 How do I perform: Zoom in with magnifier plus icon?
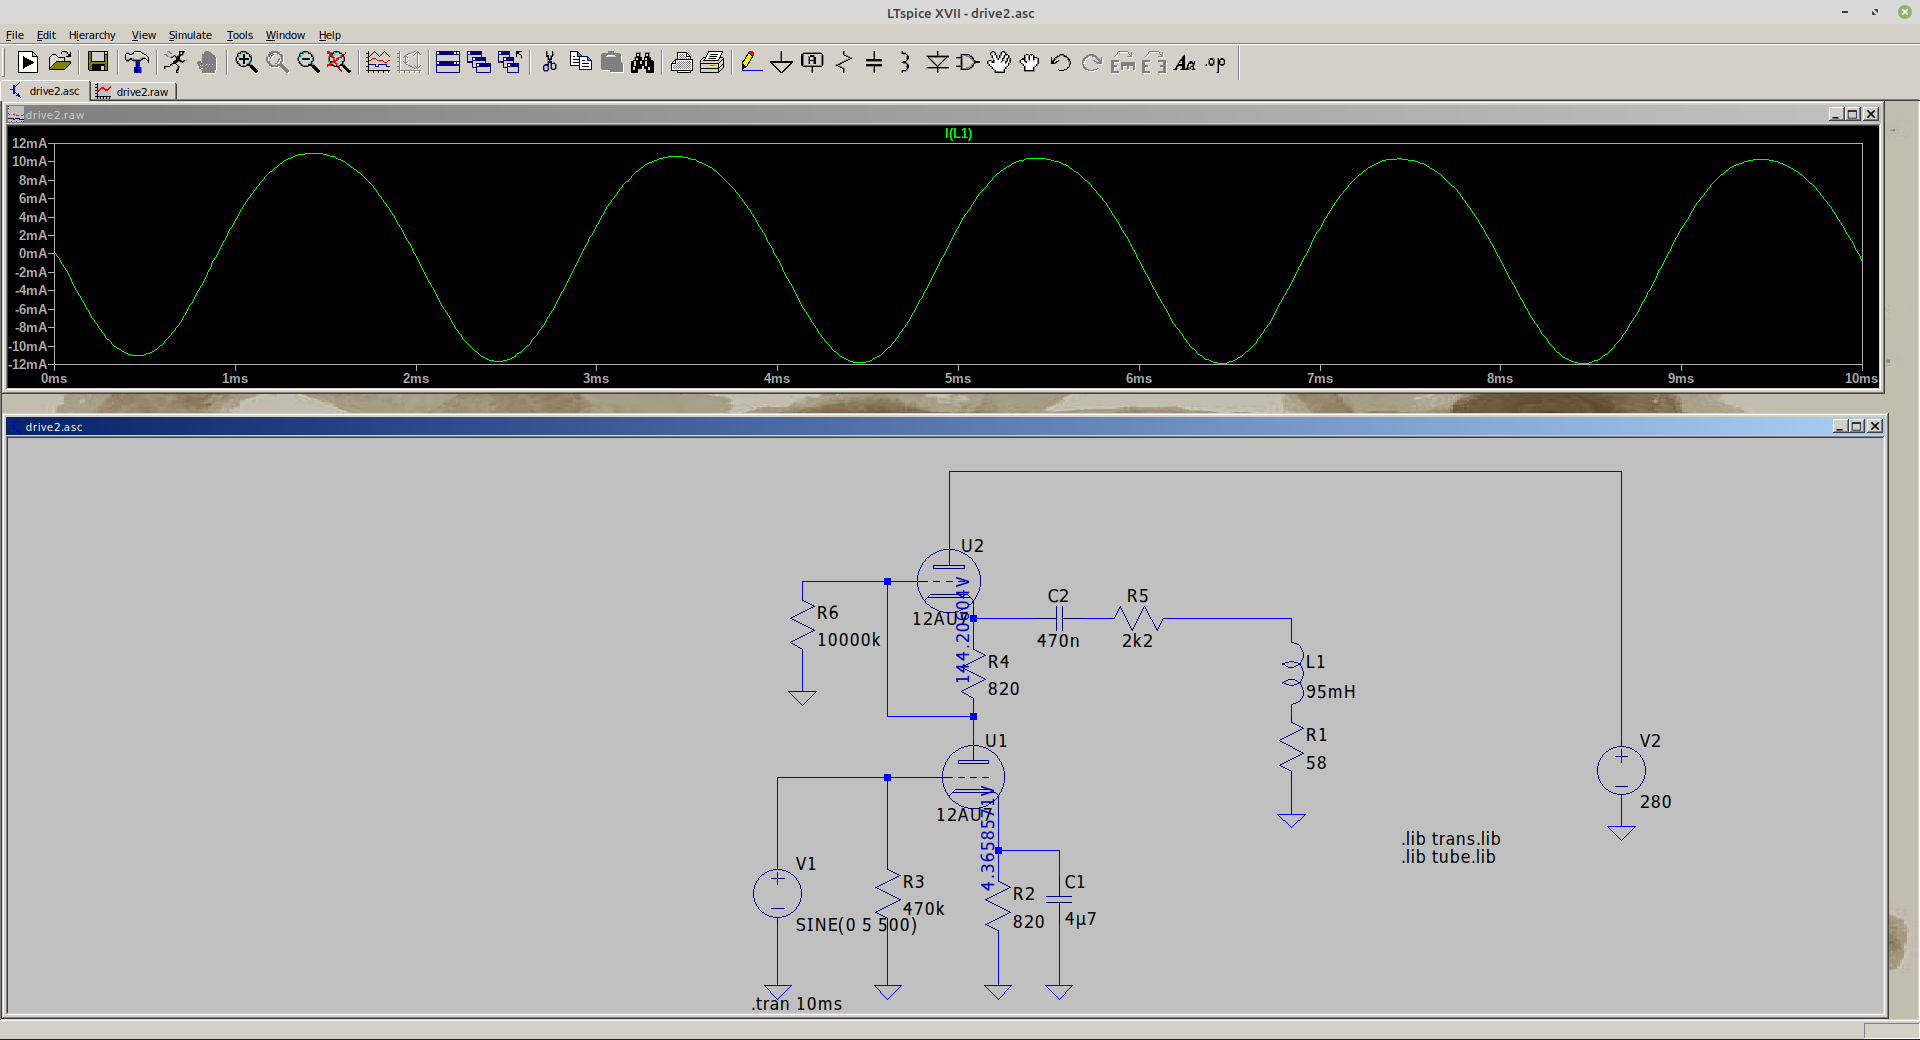click(x=246, y=62)
